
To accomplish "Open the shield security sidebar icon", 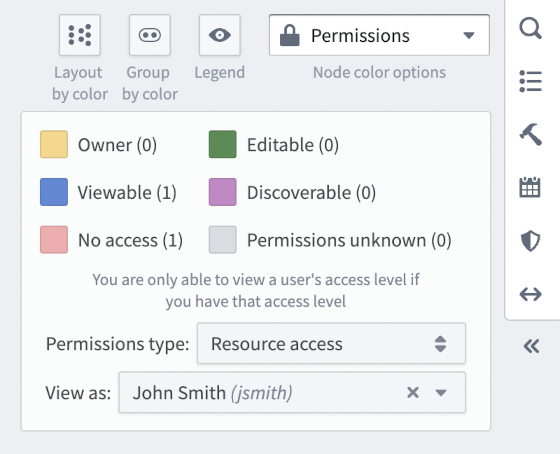I will pyautogui.click(x=530, y=241).
